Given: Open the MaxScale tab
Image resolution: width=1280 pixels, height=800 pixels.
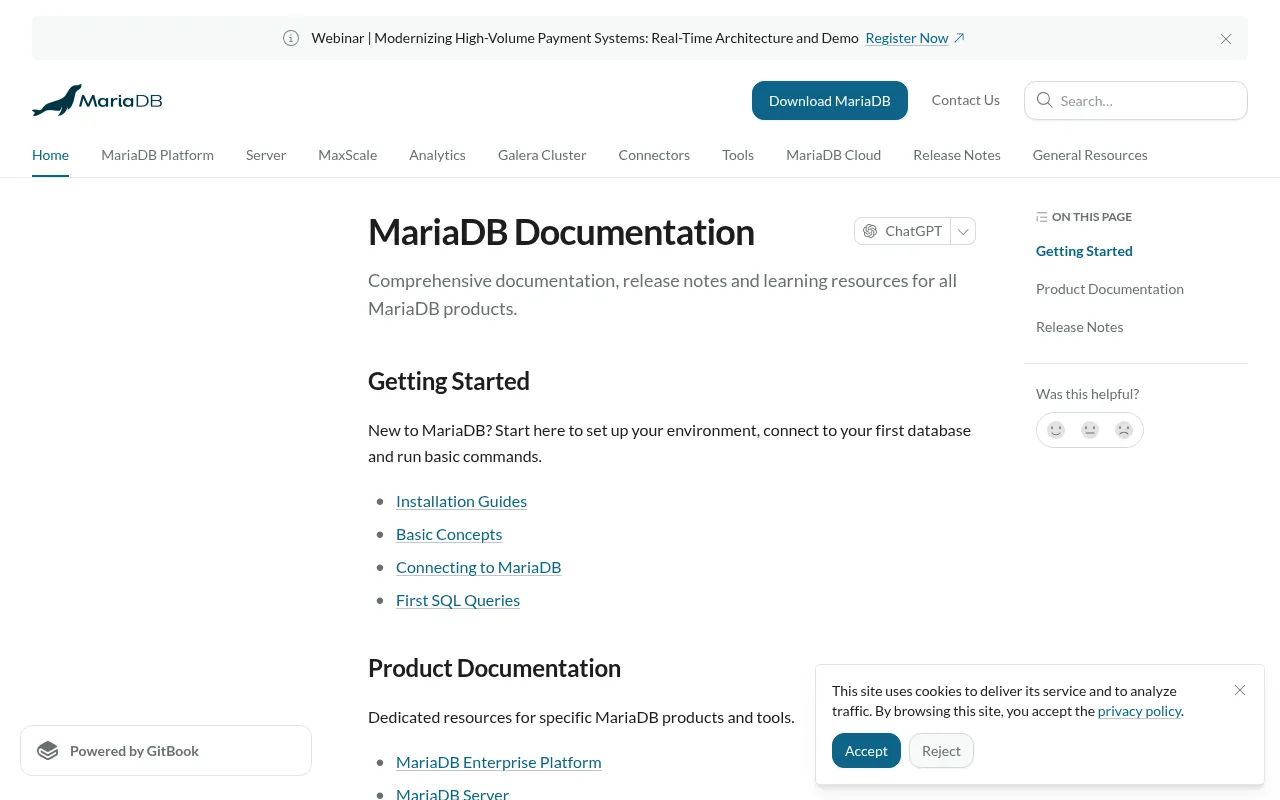Looking at the screenshot, I should [x=348, y=155].
